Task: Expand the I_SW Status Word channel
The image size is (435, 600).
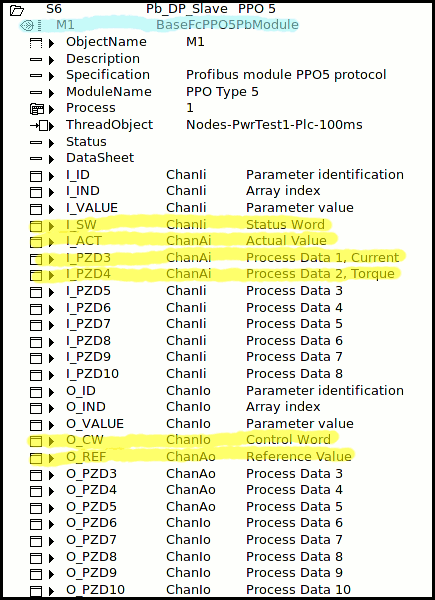Action: click(52, 226)
